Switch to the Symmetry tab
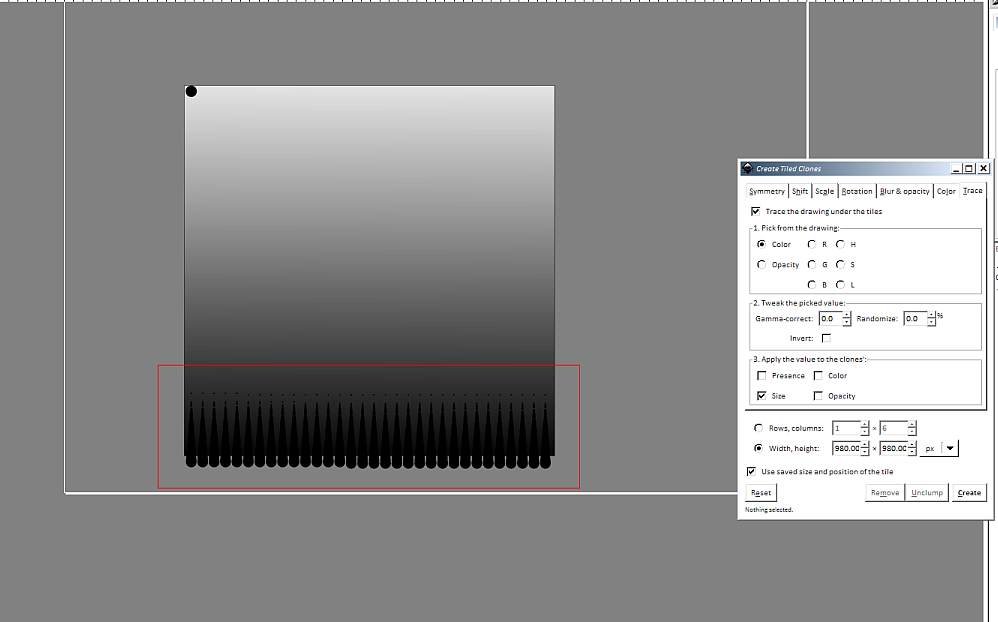 tap(767, 191)
